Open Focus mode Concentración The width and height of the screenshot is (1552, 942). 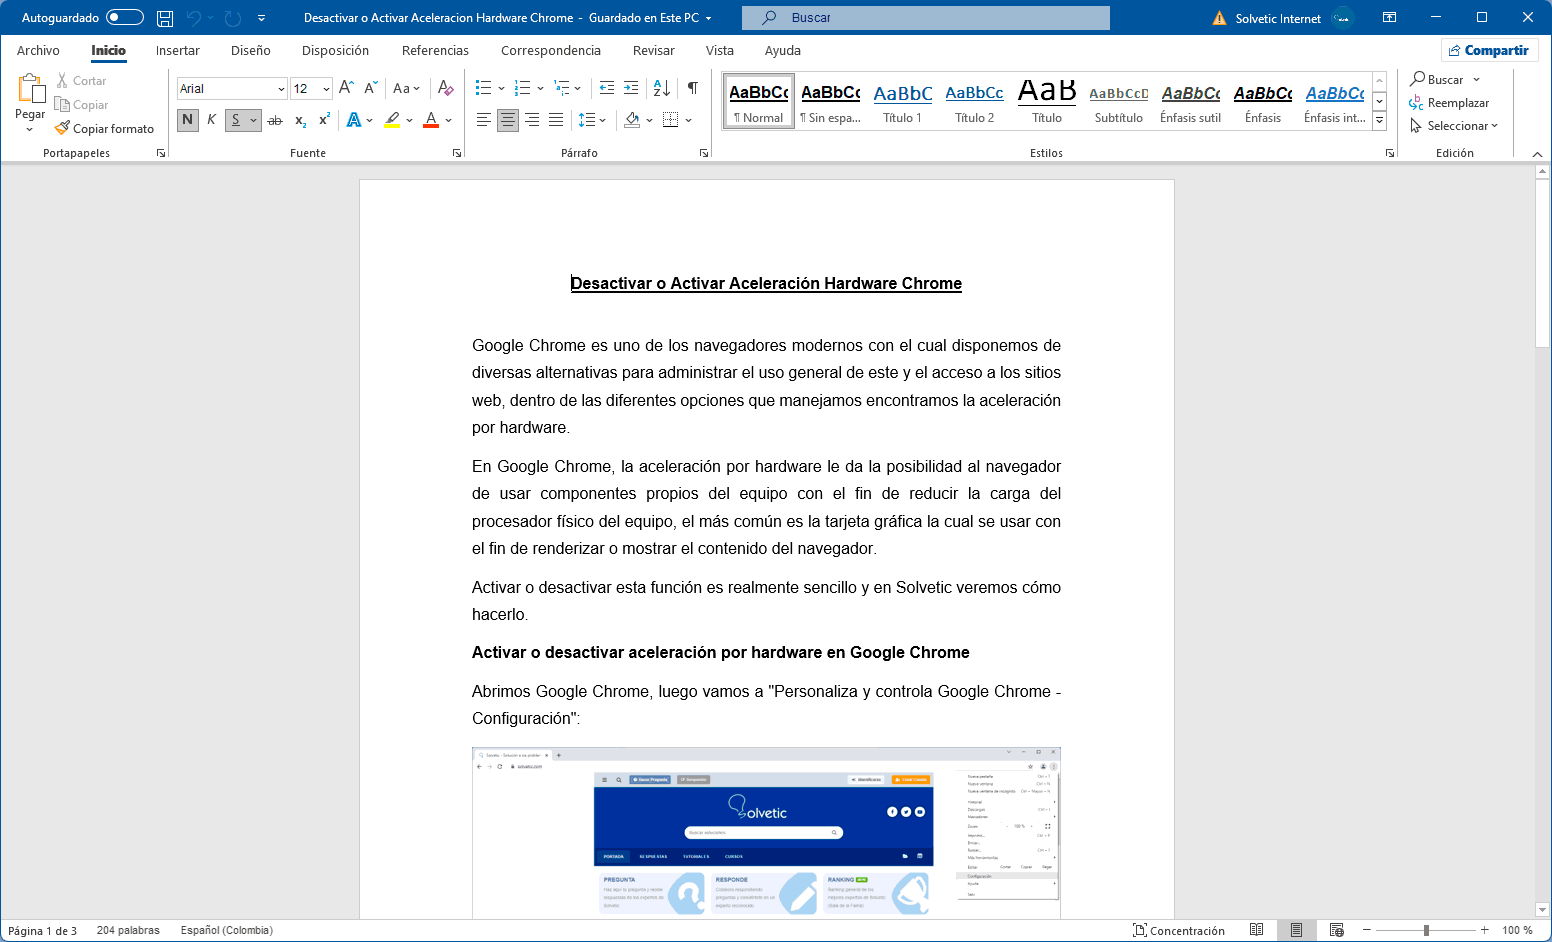pos(1179,930)
